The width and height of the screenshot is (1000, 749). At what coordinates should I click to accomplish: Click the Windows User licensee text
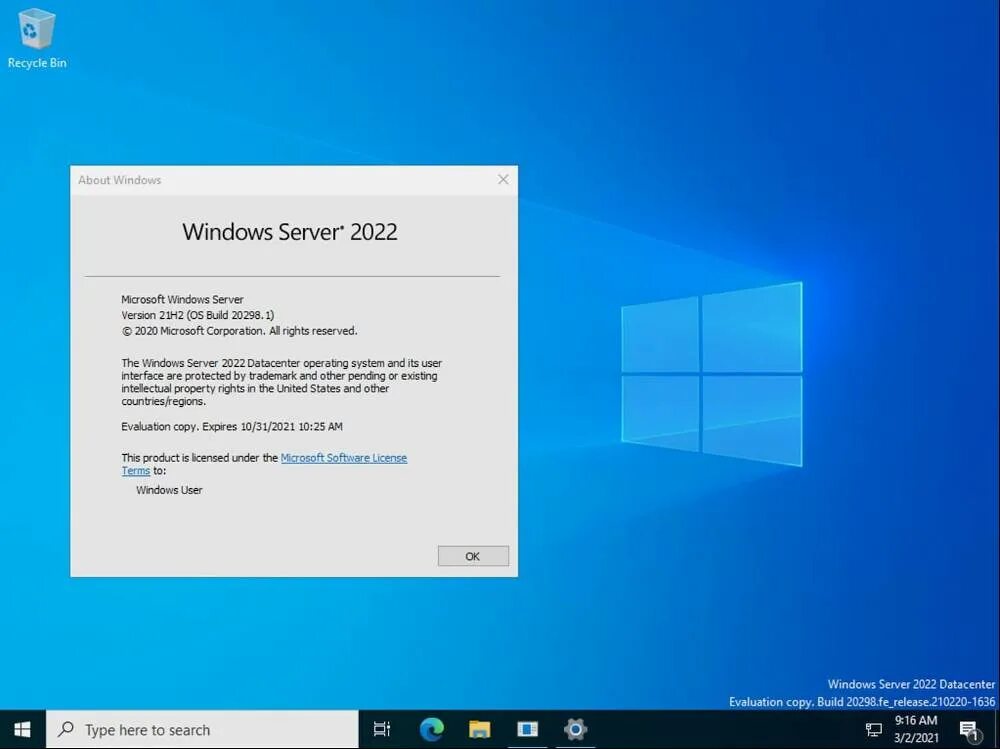(169, 490)
